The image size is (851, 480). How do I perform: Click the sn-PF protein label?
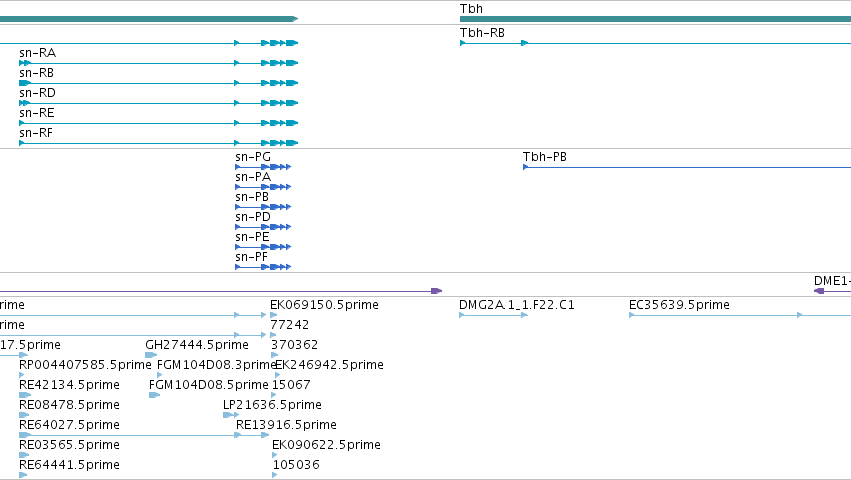(x=251, y=257)
